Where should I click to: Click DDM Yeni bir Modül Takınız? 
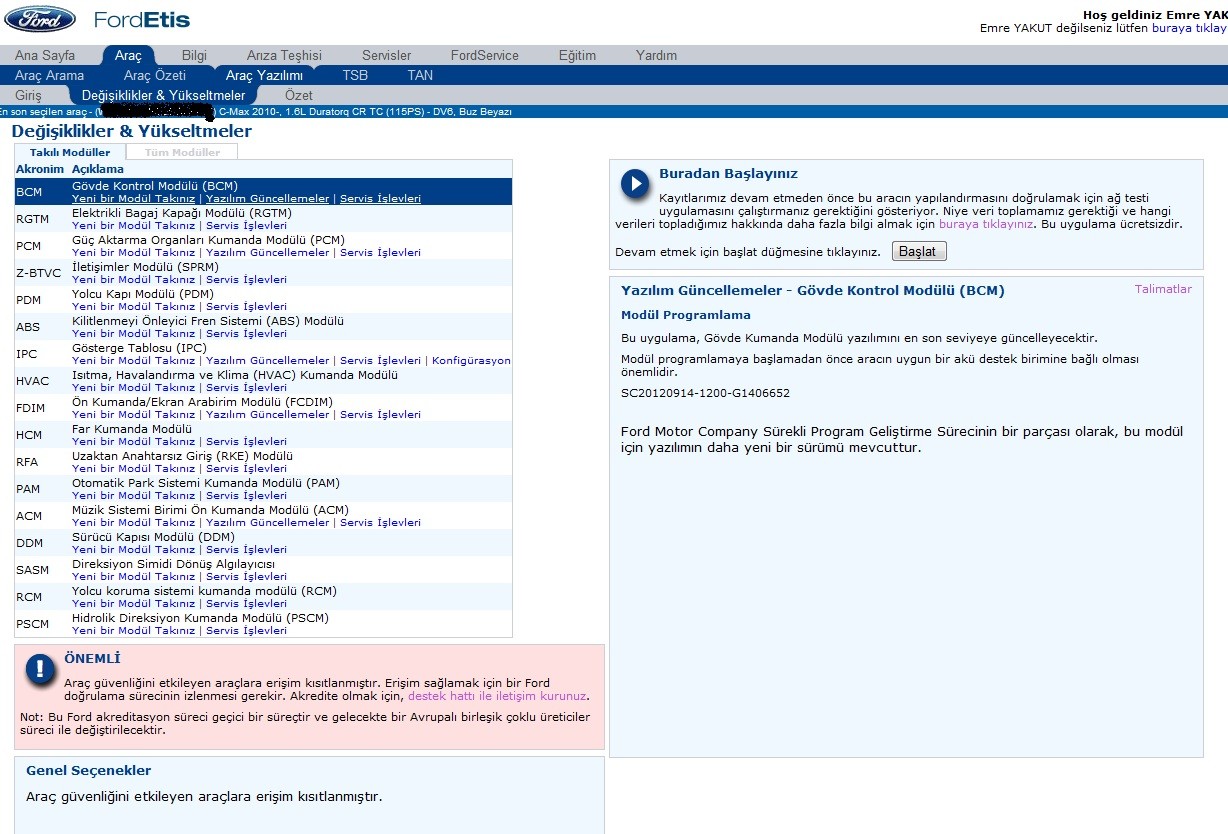(133, 550)
